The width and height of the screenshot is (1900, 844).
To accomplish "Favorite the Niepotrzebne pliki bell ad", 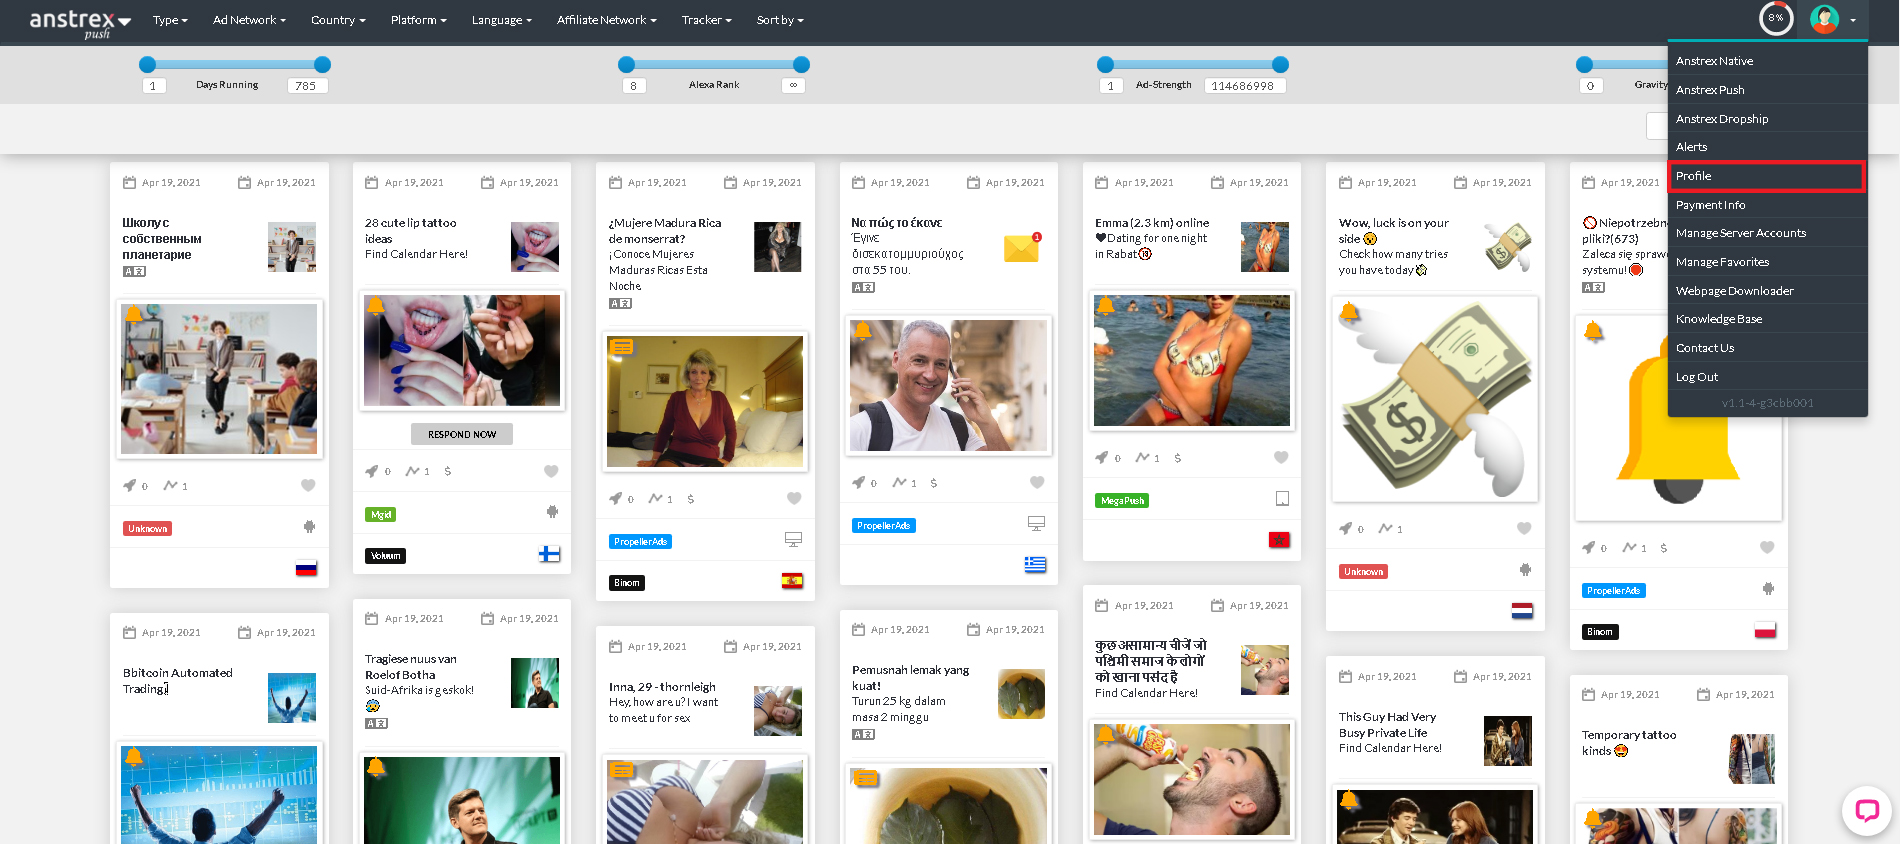I will (1767, 547).
